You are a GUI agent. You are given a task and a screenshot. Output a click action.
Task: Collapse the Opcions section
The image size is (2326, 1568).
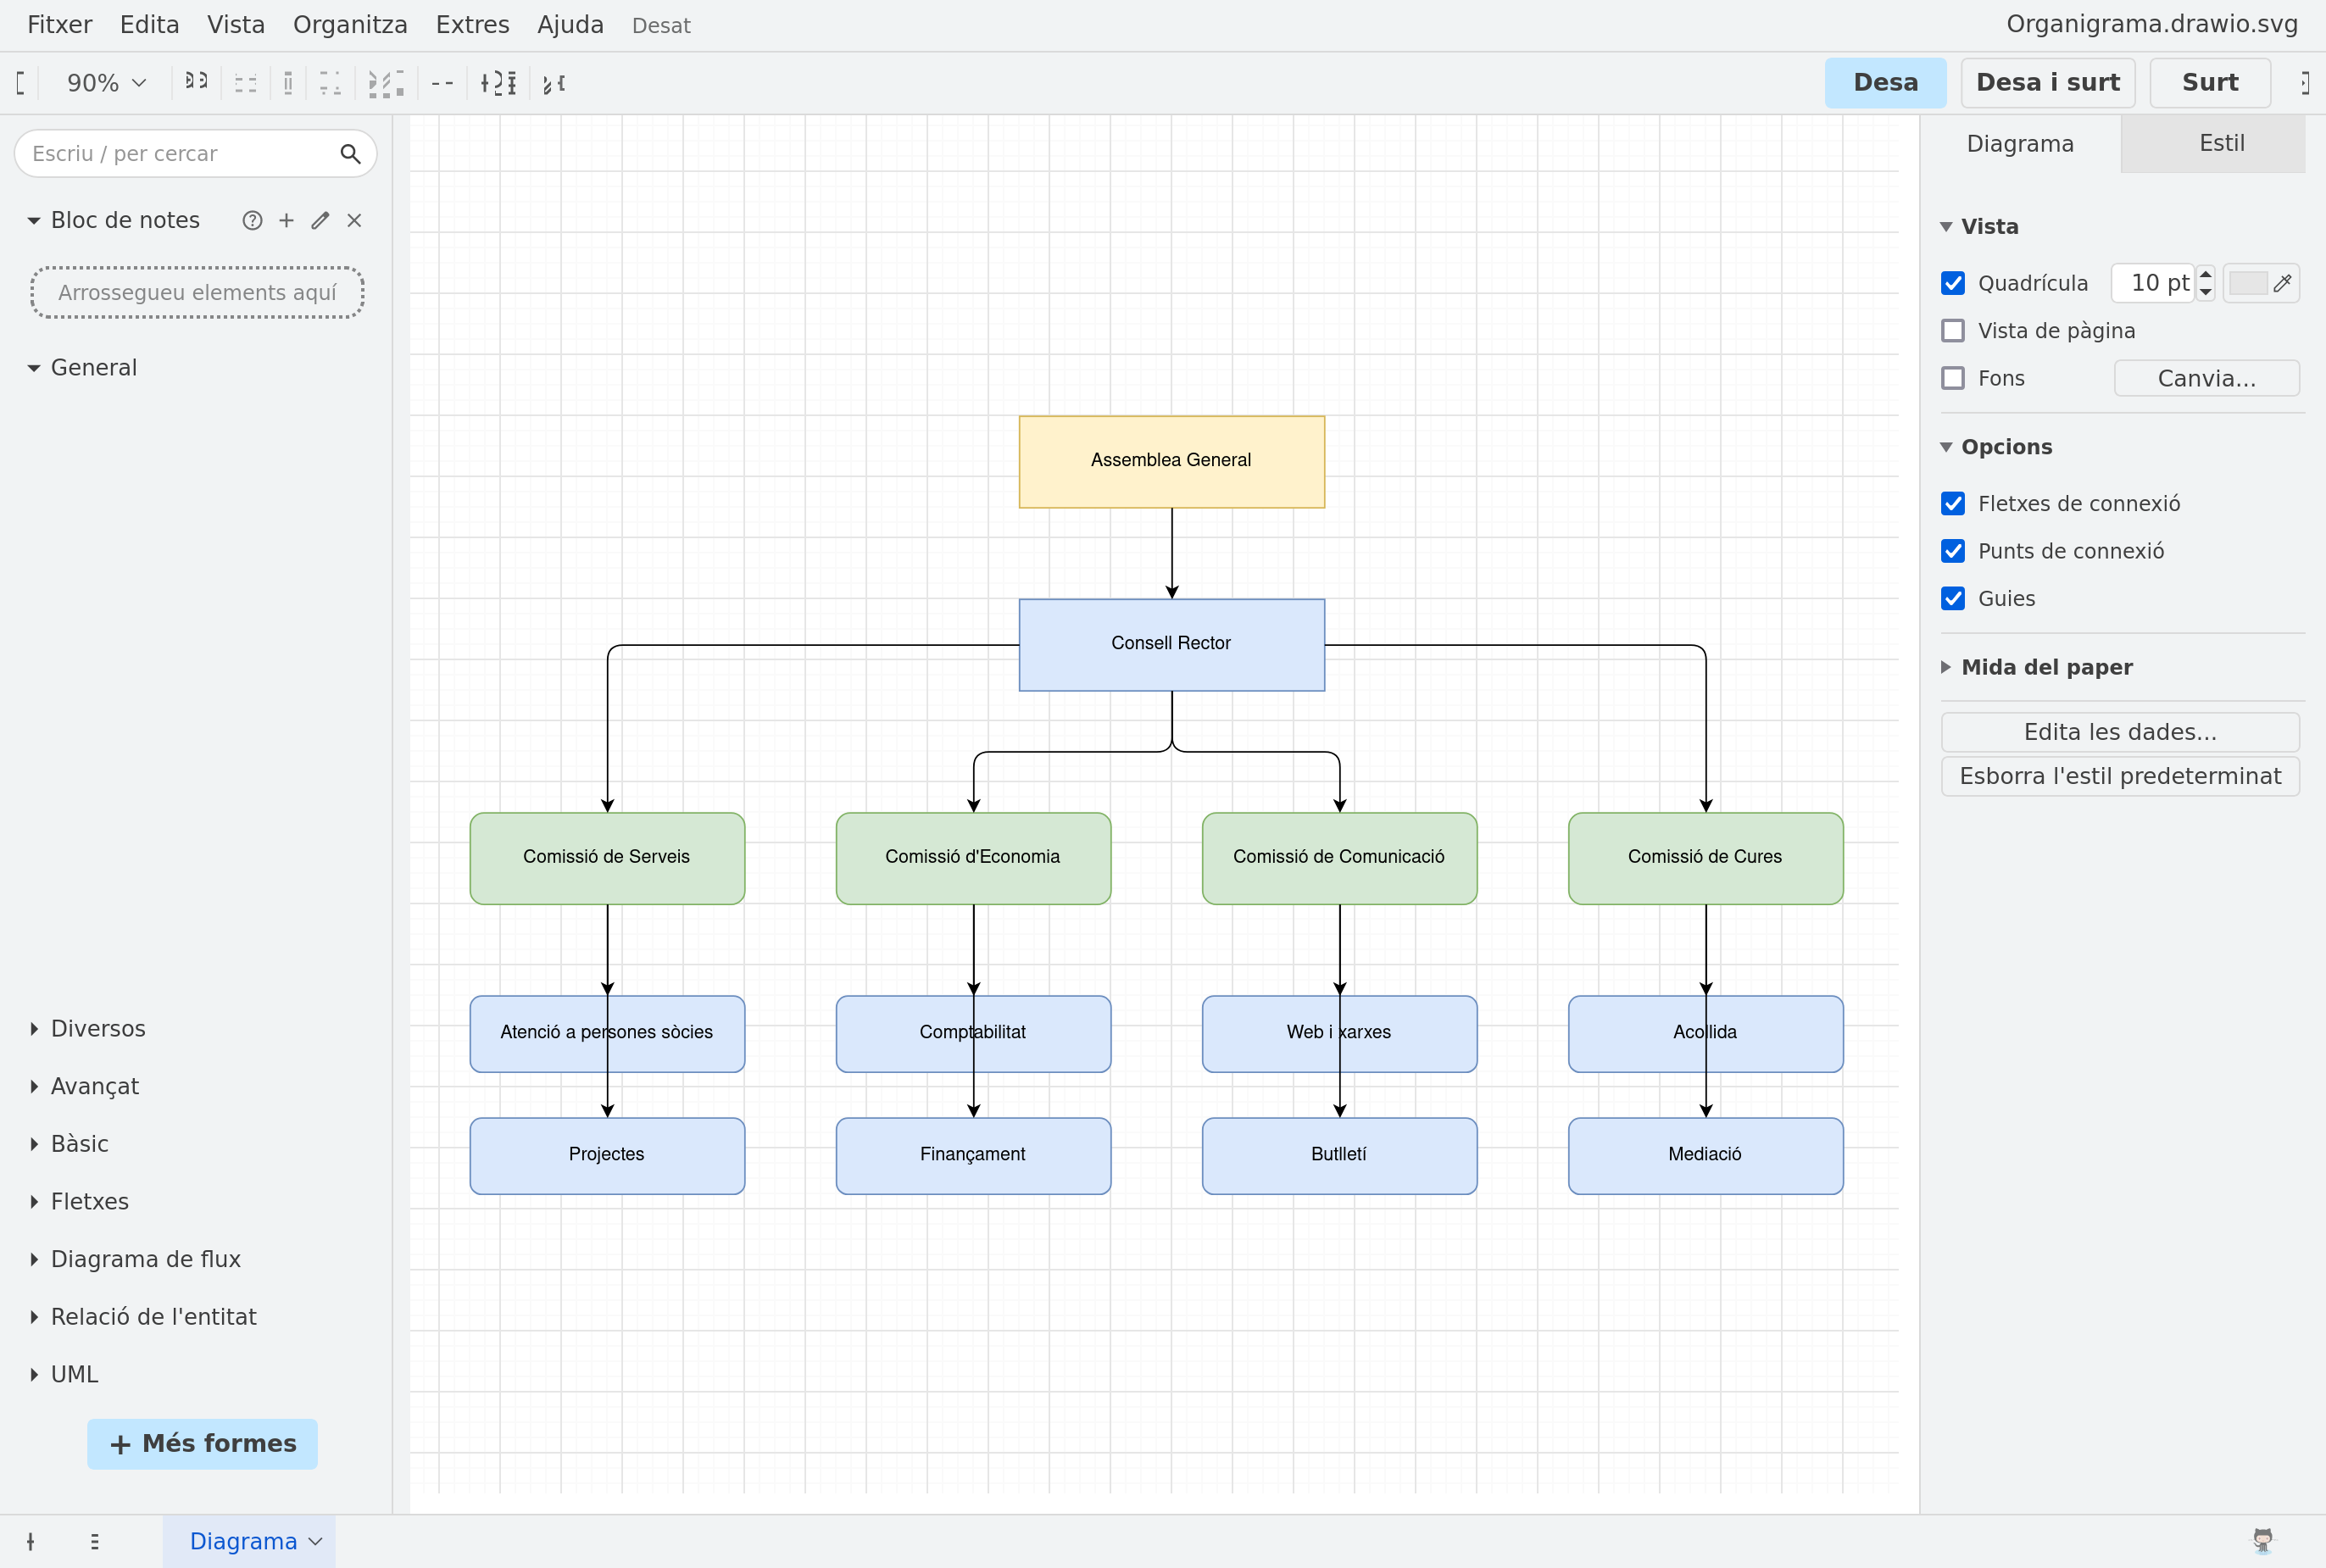[x=1996, y=447]
